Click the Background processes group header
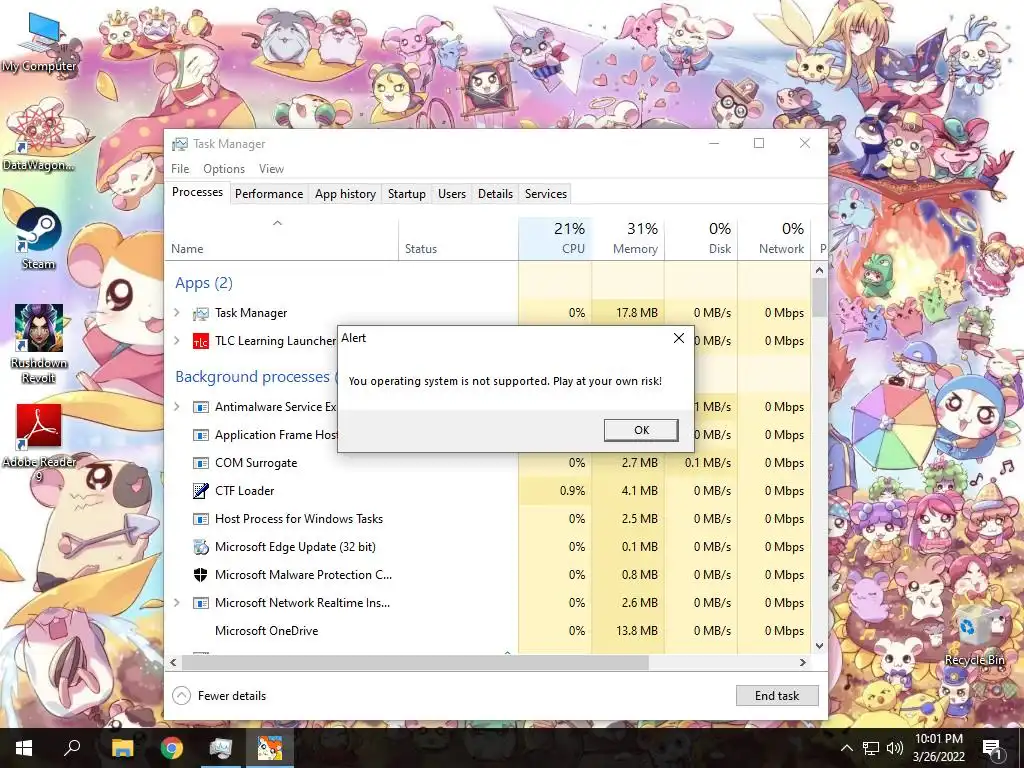The image size is (1024, 768). [255, 377]
